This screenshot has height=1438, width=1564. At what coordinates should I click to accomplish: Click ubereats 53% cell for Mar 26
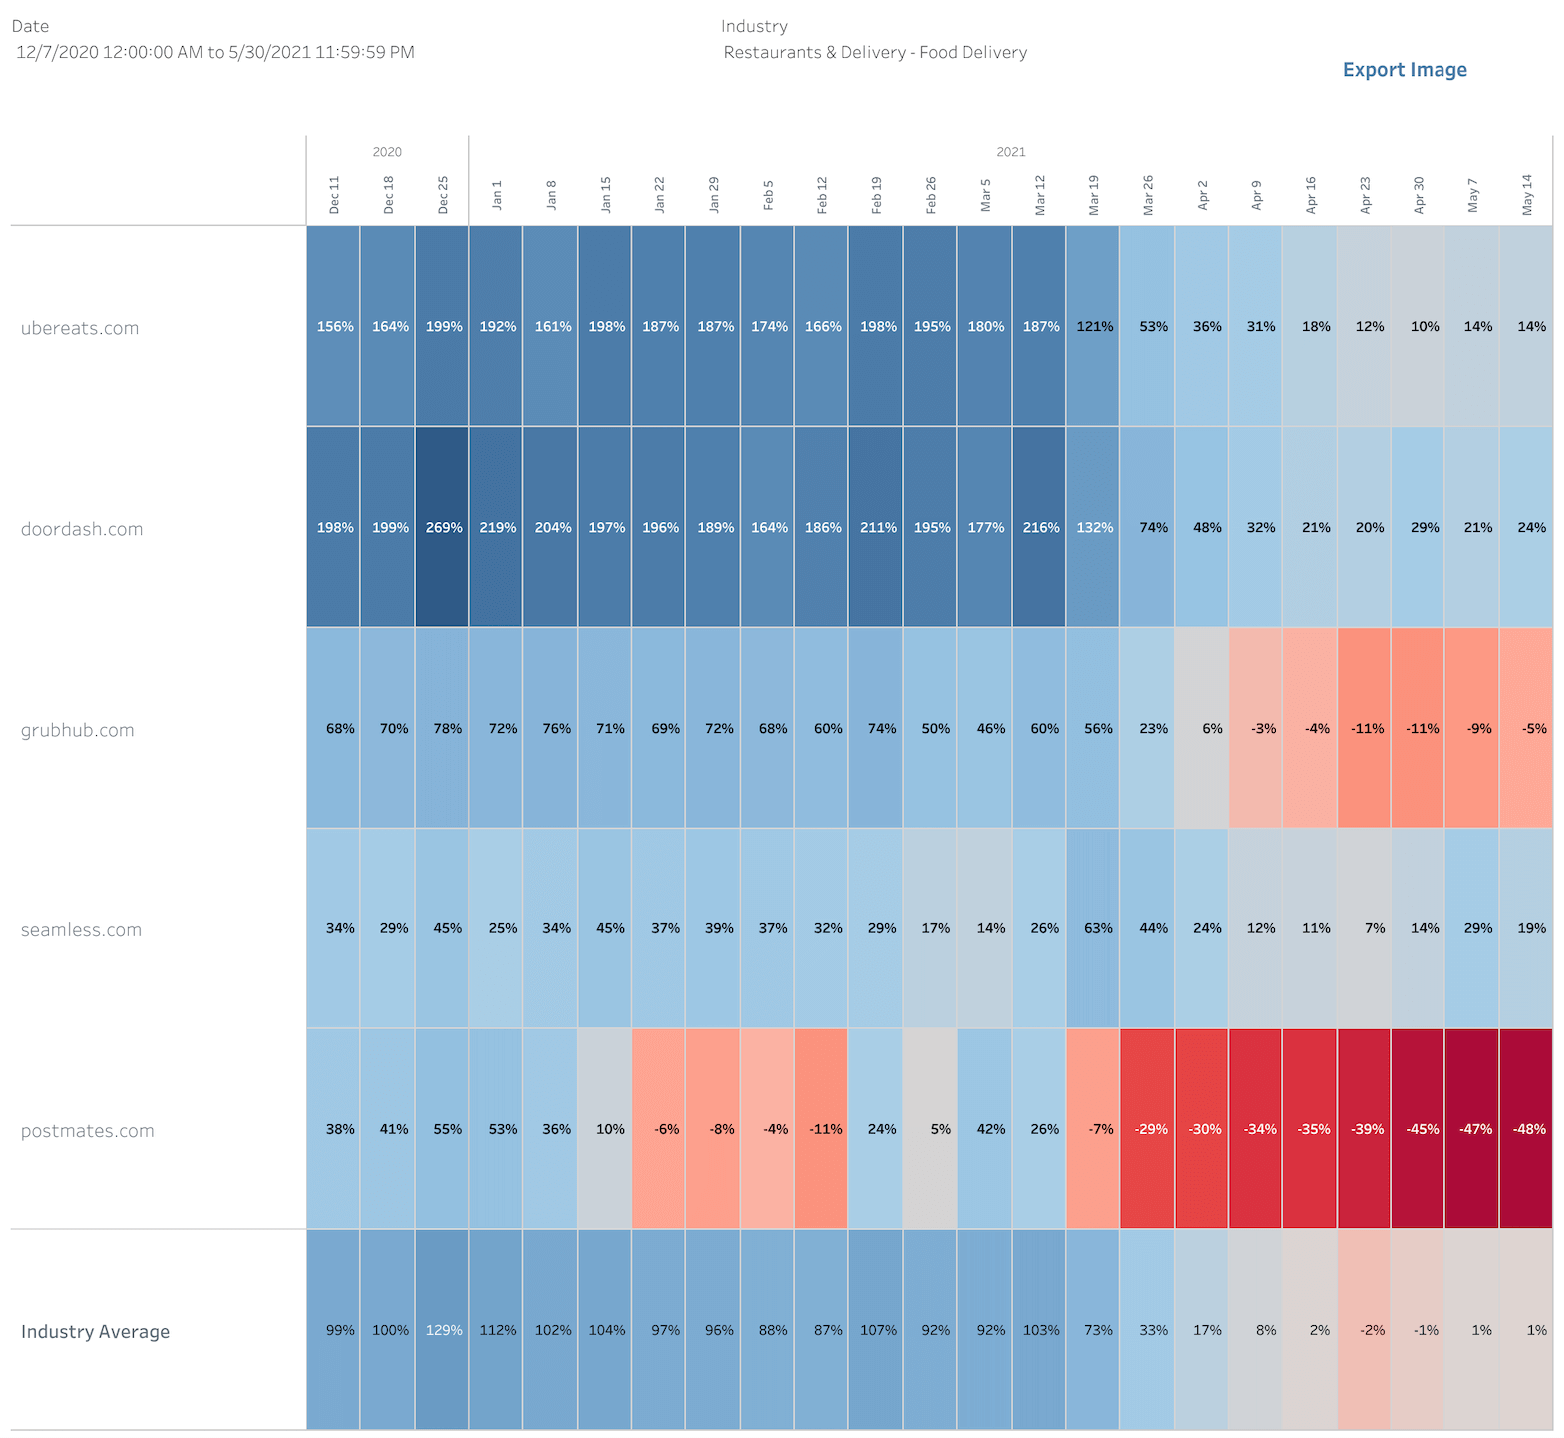coord(1148,326)
